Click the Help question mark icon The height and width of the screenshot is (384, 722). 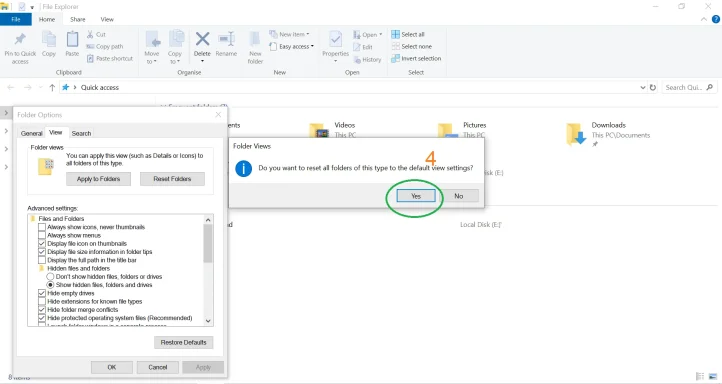tap(716, 19)
